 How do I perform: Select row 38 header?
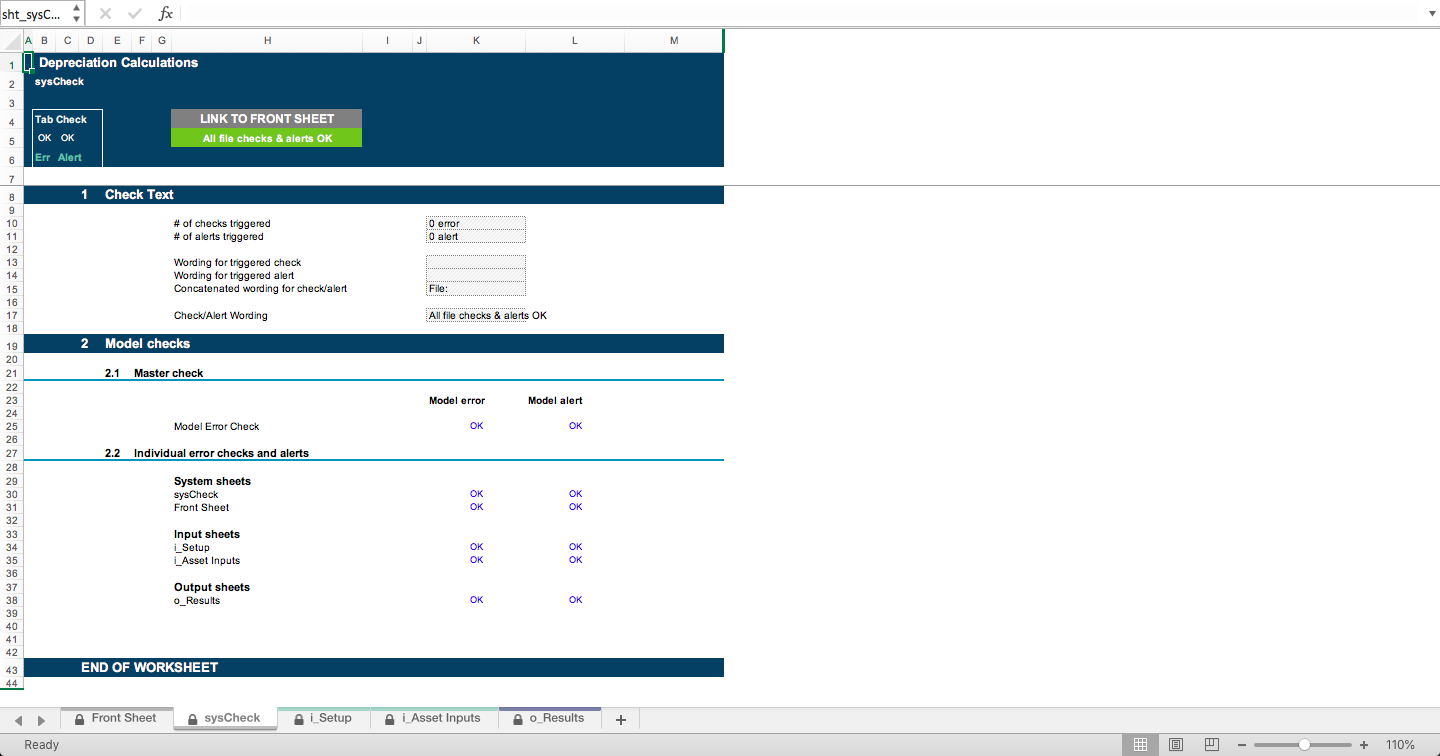click(x=12, y=601)
